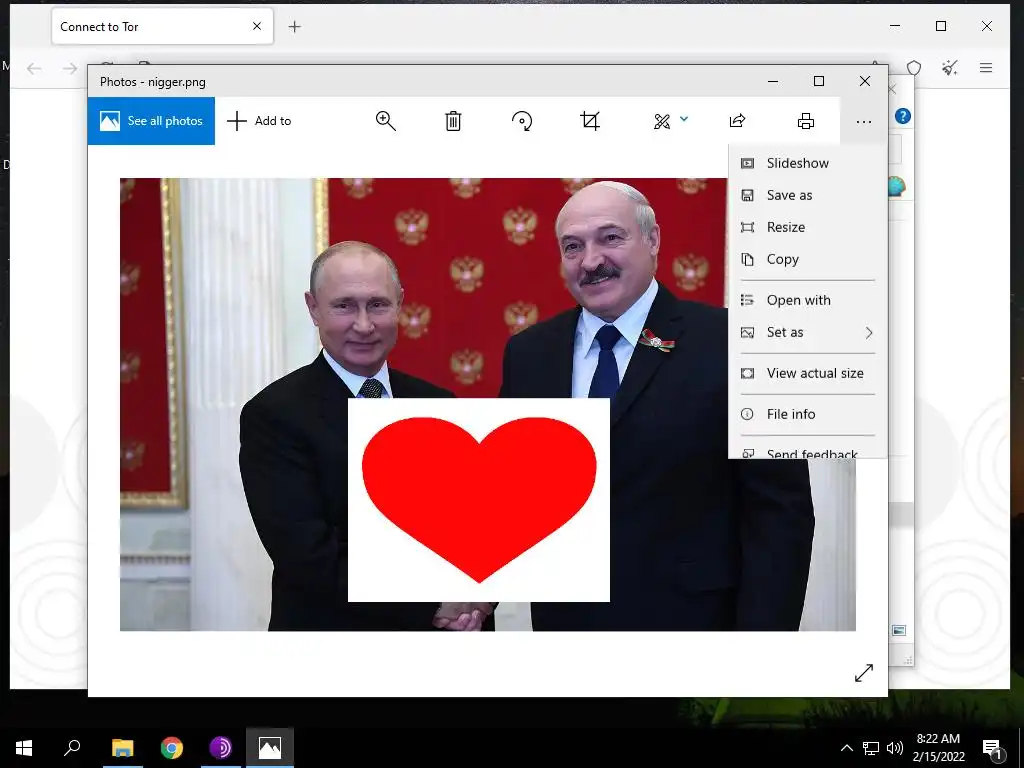Select the Connect to Tor tab
Viewport: 1024px width, 768px height.
[x=162, y=27]
